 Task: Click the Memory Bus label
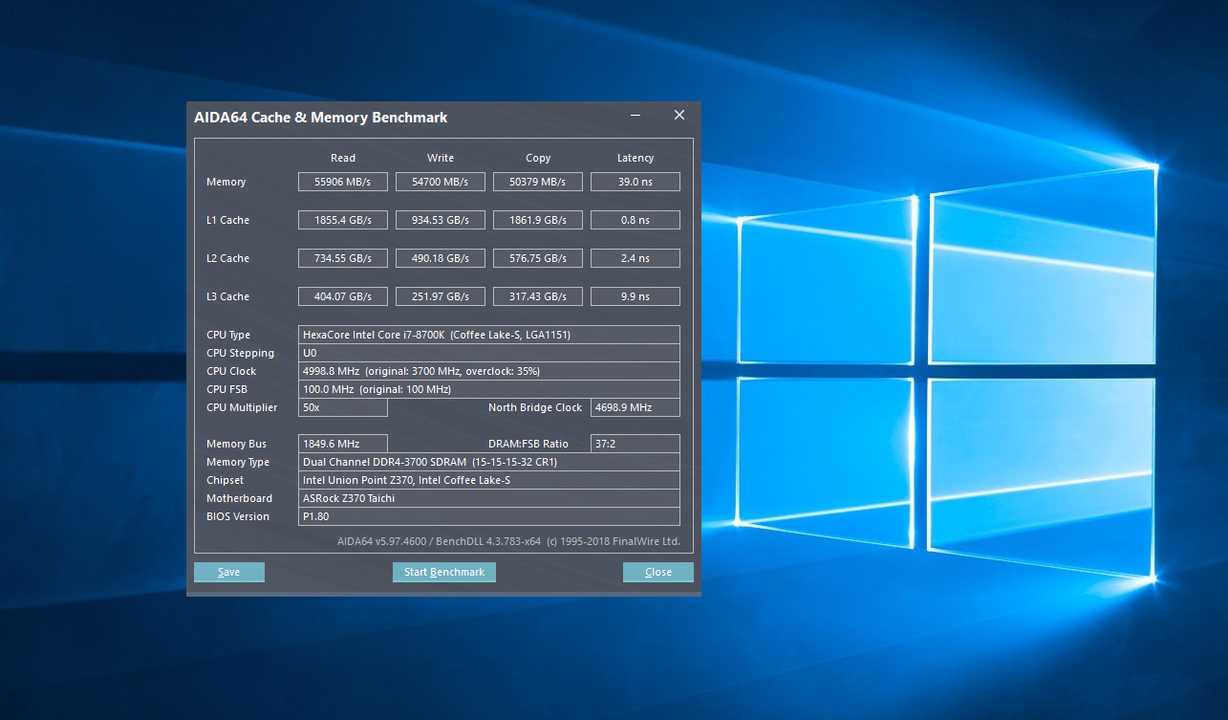[x=236, y=444]
